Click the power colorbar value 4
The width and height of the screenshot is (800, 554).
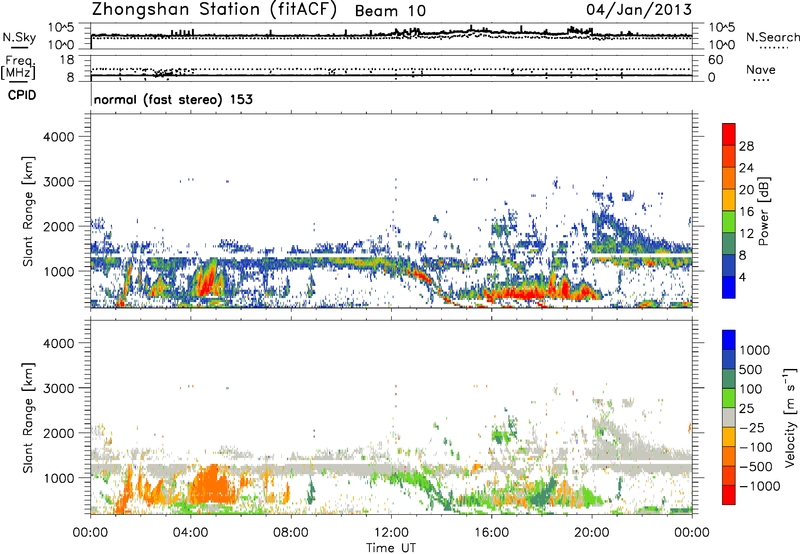pyautogui.click(x=743, y=277)
